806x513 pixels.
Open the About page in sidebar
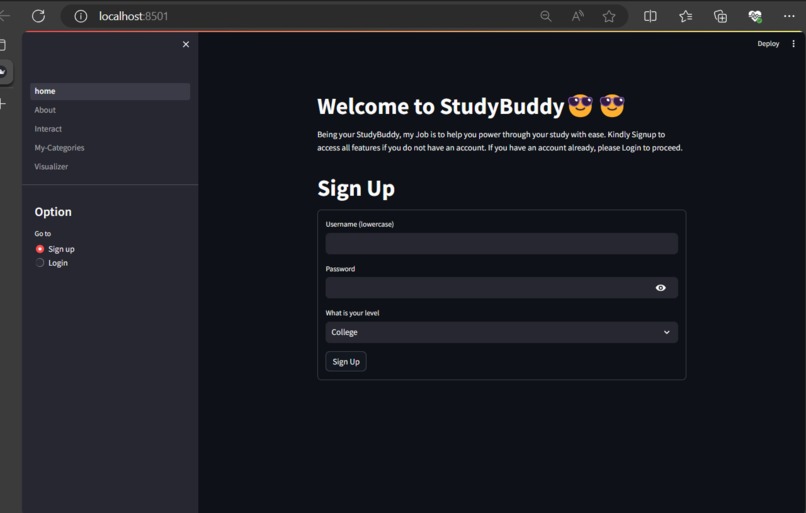coord(110,110)
